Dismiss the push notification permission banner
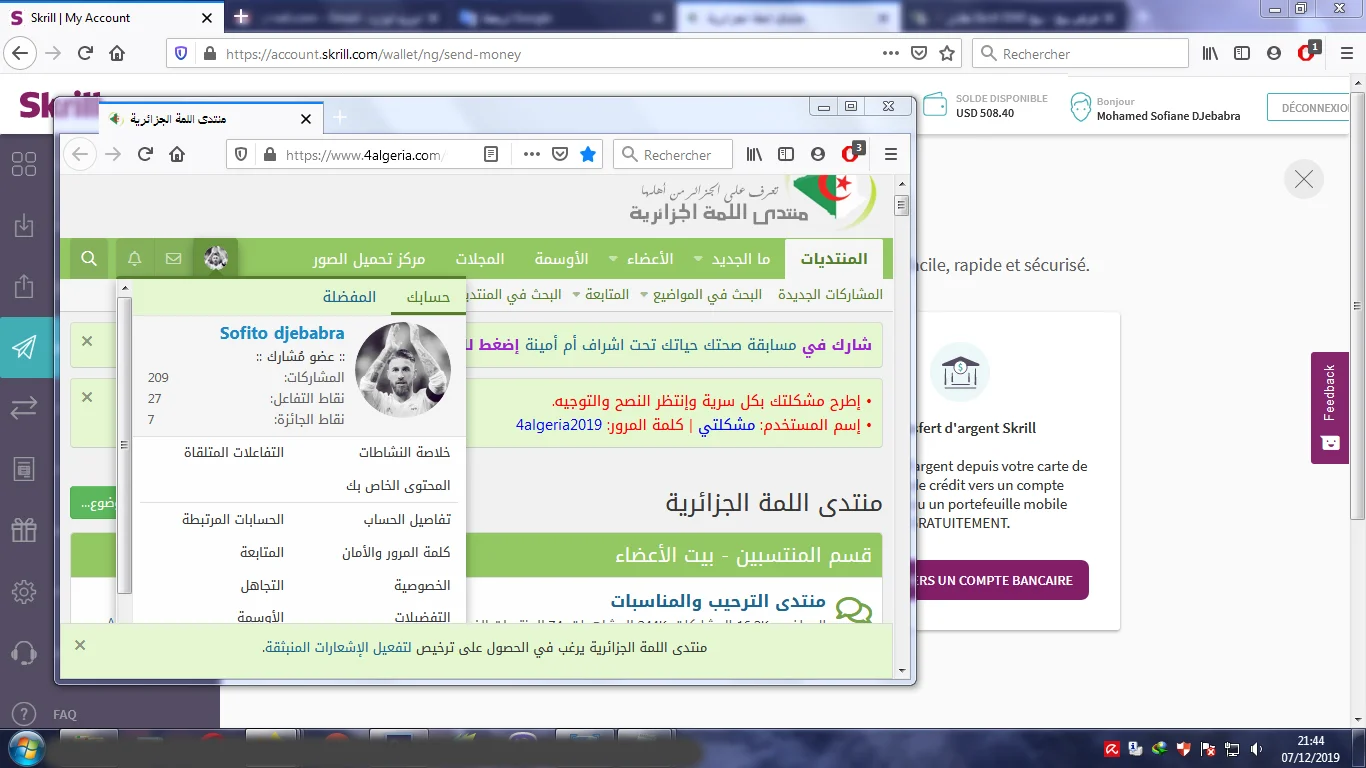Screen dimensions: 1366x768 click(x=81, y=646)
